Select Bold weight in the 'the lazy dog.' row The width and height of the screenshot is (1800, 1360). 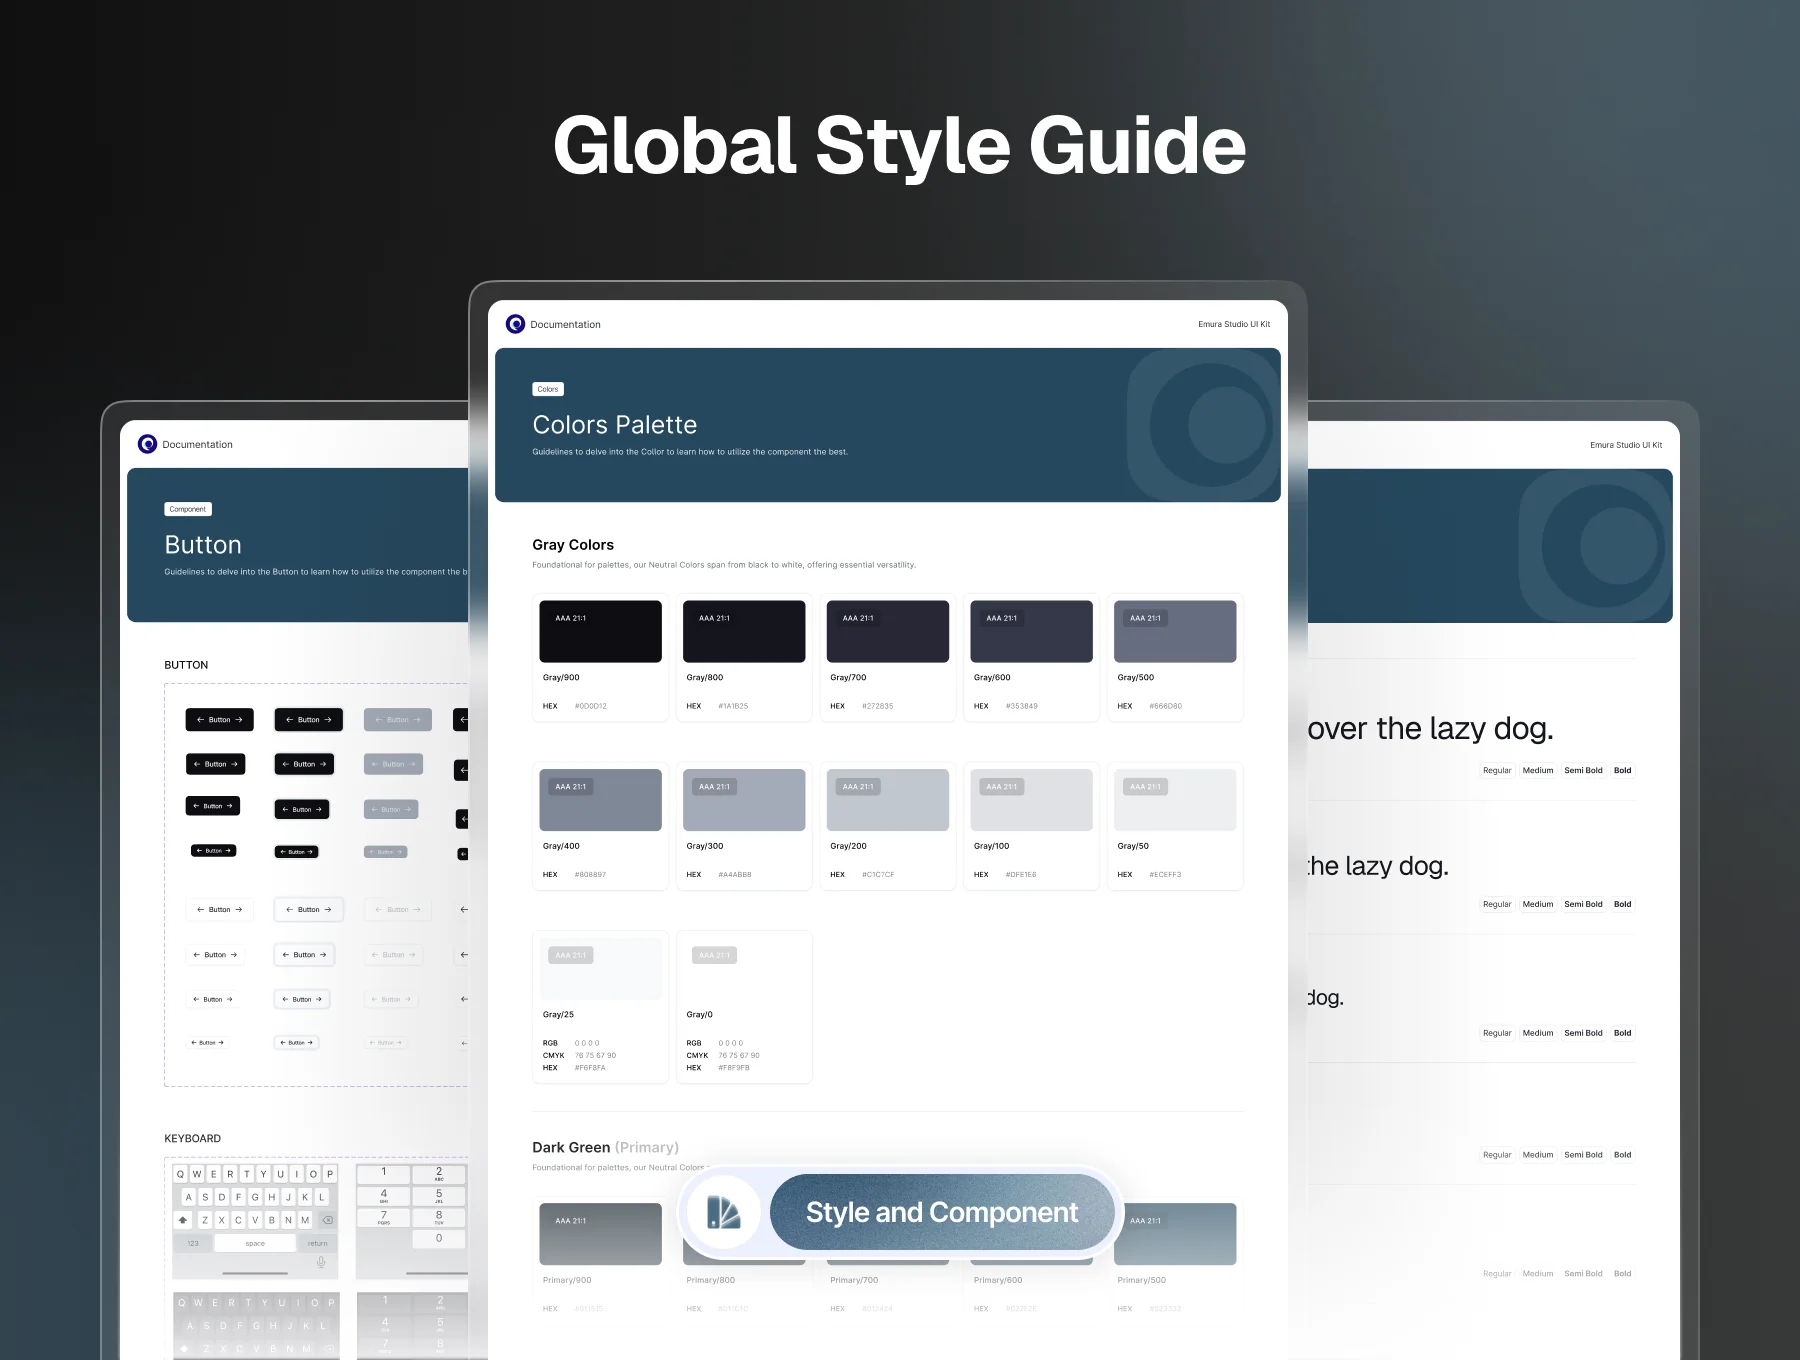coord(1622,904)
